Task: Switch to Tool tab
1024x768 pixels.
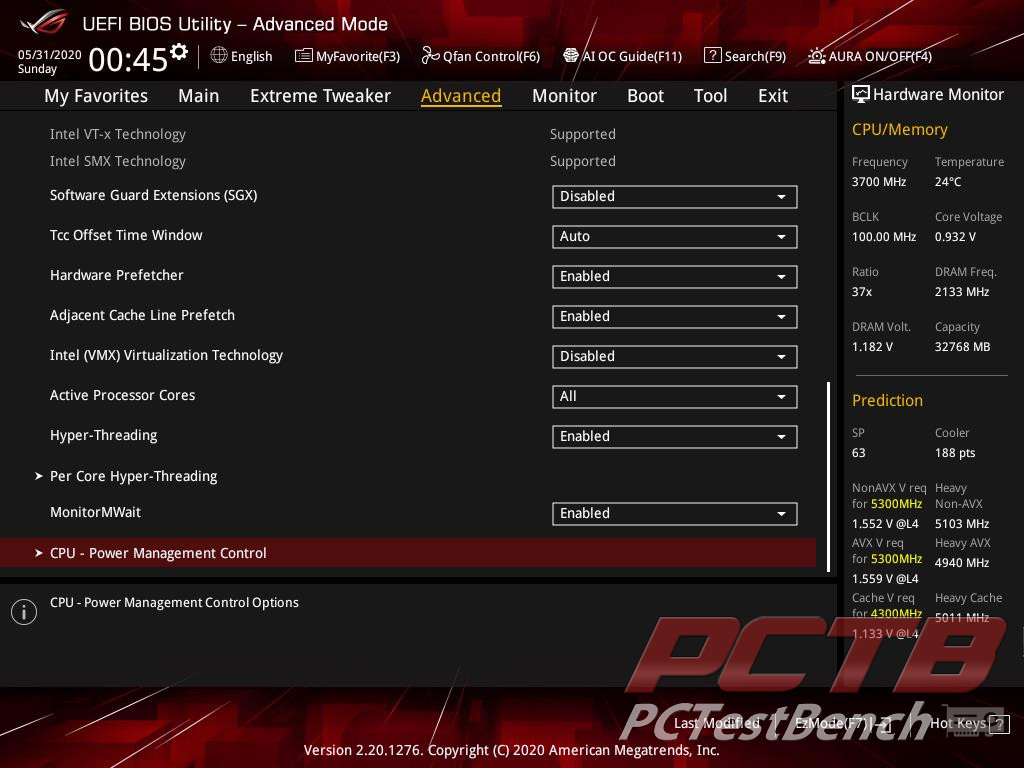Action: pos(711,96)
